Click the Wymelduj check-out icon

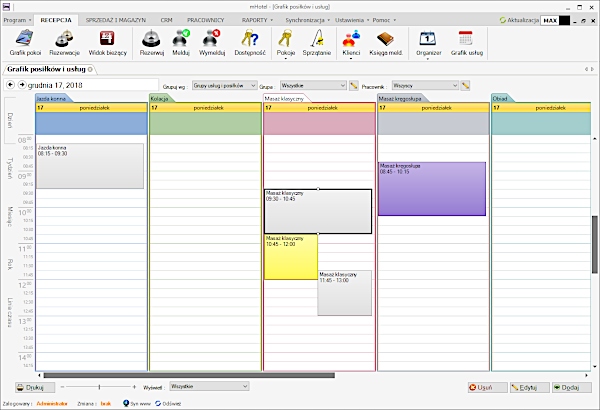point(212,41)
